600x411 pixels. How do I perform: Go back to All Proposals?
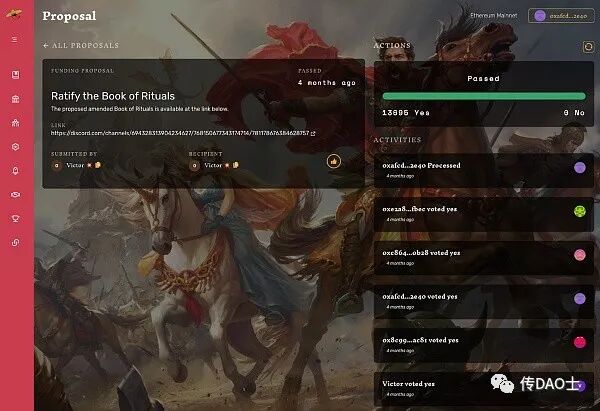[81, 46]
